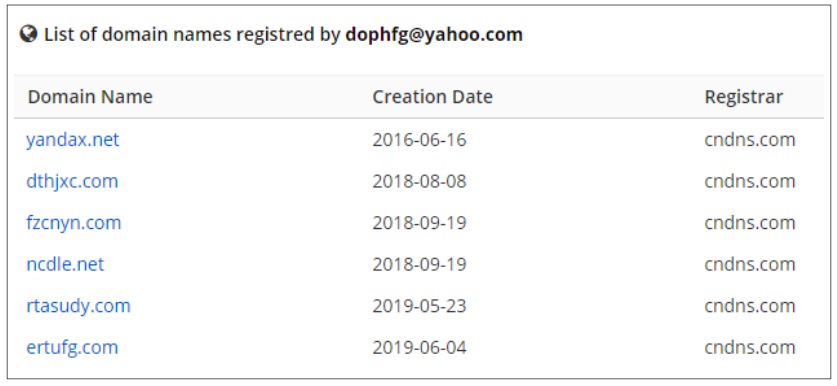The height and width of the screenshot is (386, 837).
Task: Click the Creation Date column header
Action: [x=432, y=97]
